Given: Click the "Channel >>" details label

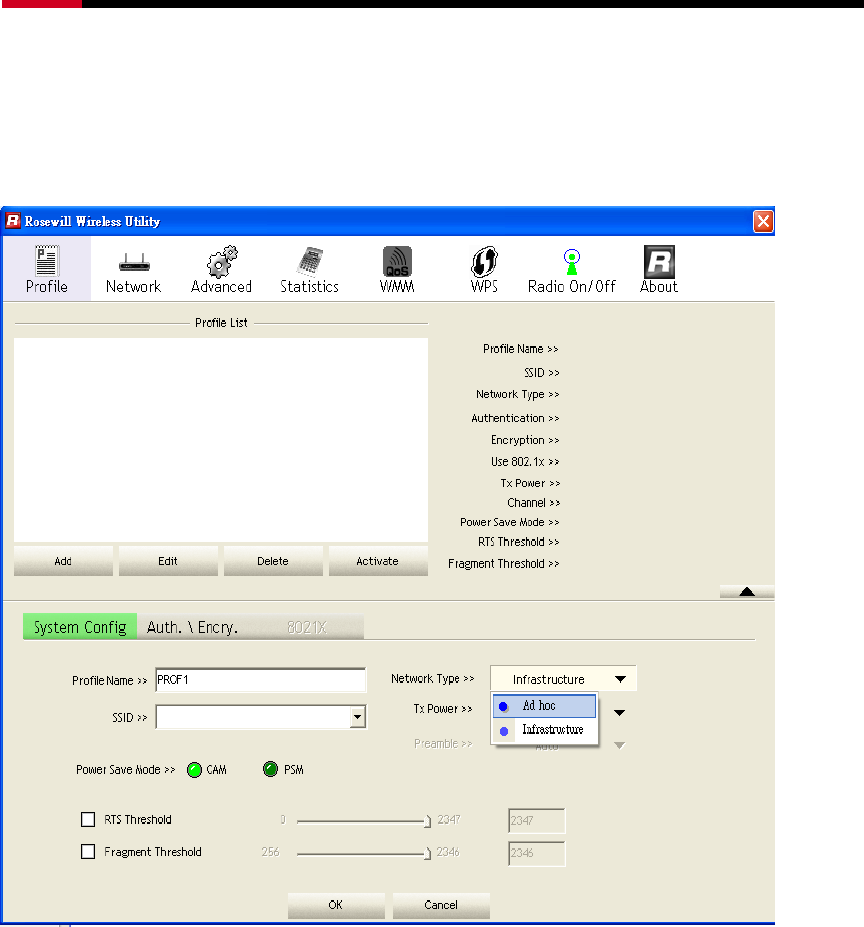Looking at the screenshot, I should pos(533,503).
